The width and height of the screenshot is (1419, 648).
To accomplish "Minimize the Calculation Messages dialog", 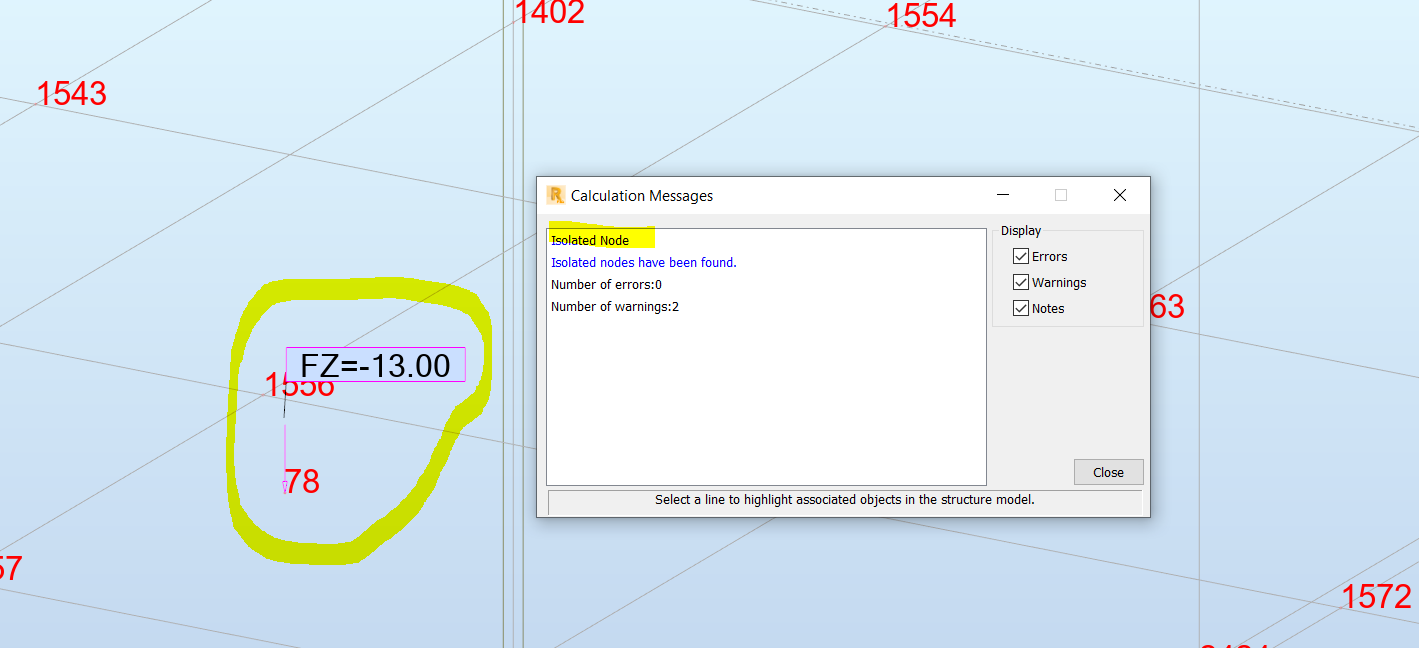I will [1002, 195].
